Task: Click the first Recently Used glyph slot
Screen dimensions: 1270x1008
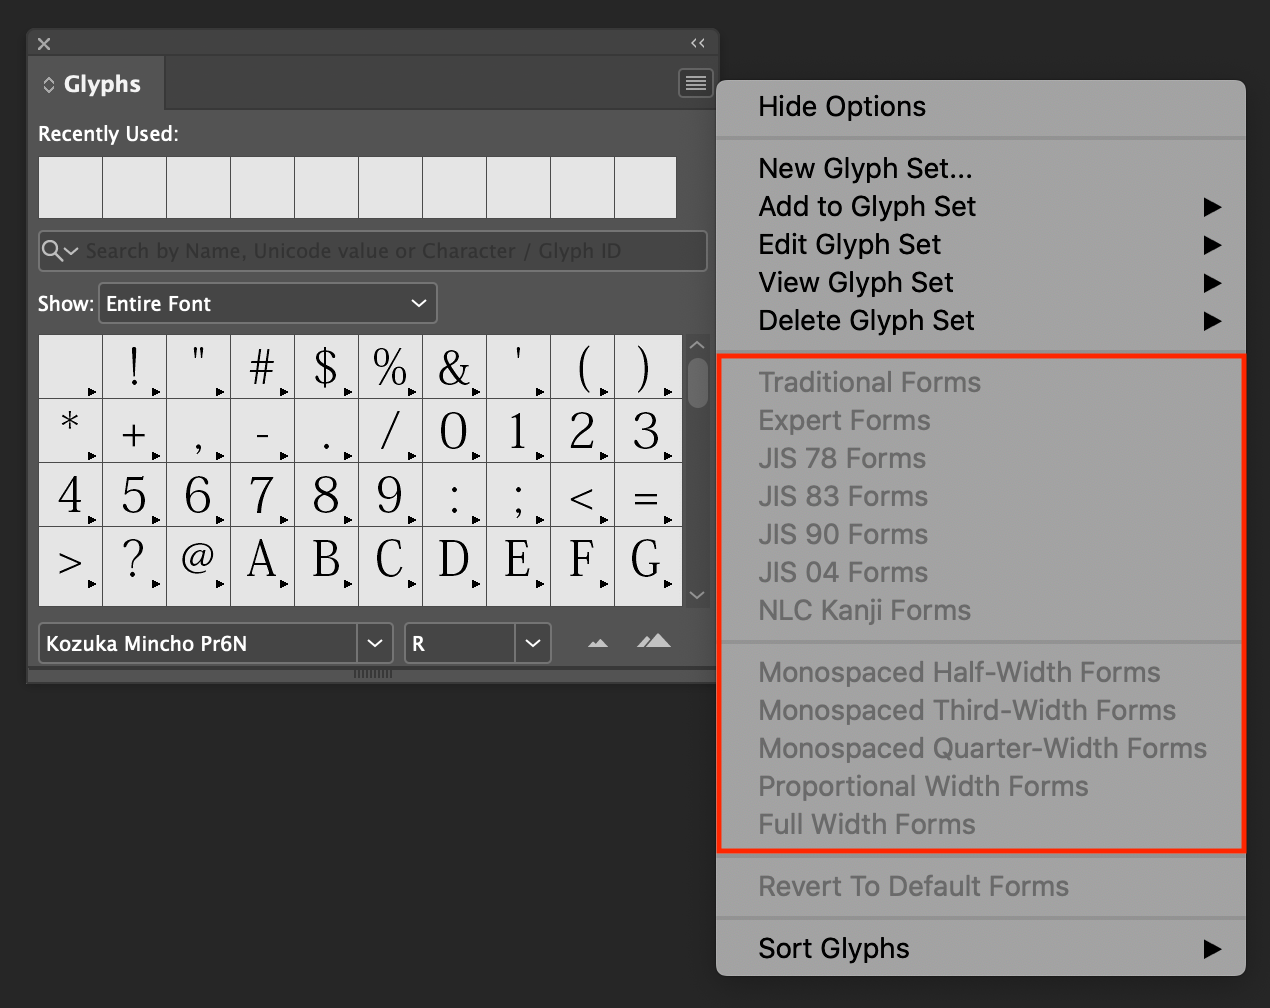Action: [x=71, y=187]
